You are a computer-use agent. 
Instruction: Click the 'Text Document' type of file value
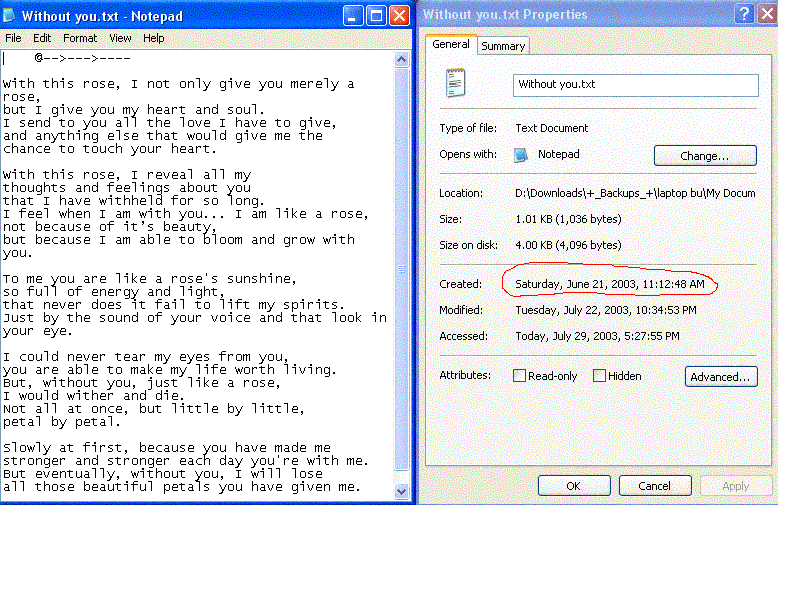pyautogui.click(x=552, y=129)
